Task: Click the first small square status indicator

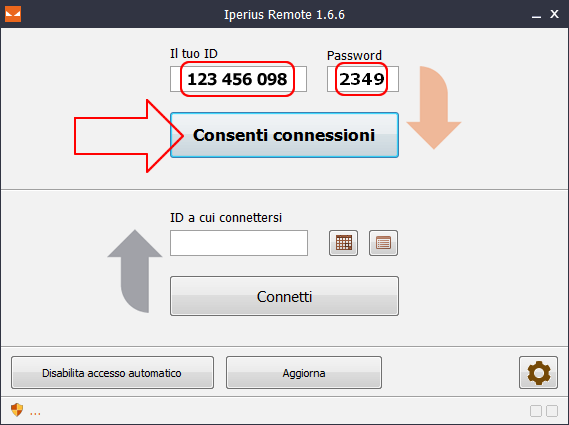Action: [536, 411]
